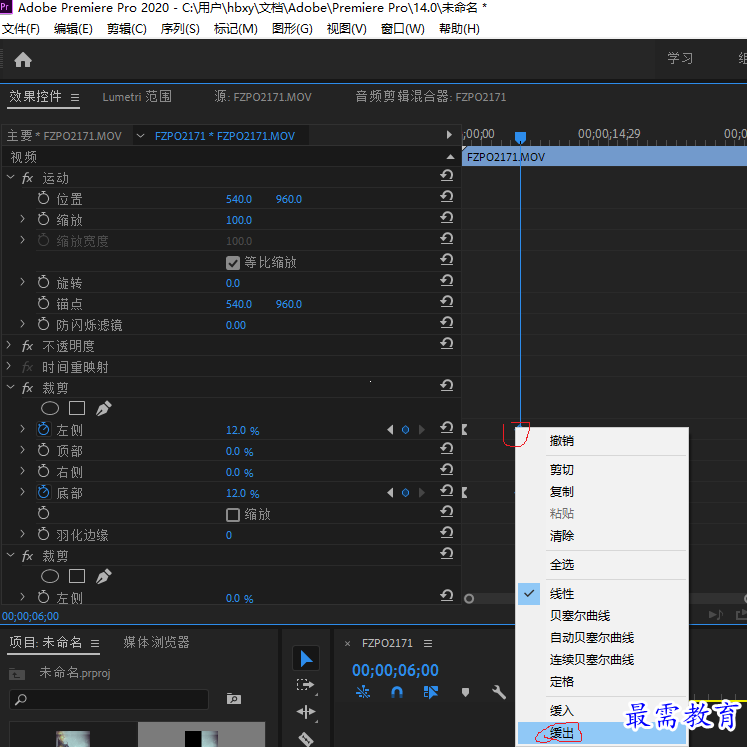This screenshot has width=747, height=747.
Task: Expand the 旋转 property
Action: click(x=22, y=282)
